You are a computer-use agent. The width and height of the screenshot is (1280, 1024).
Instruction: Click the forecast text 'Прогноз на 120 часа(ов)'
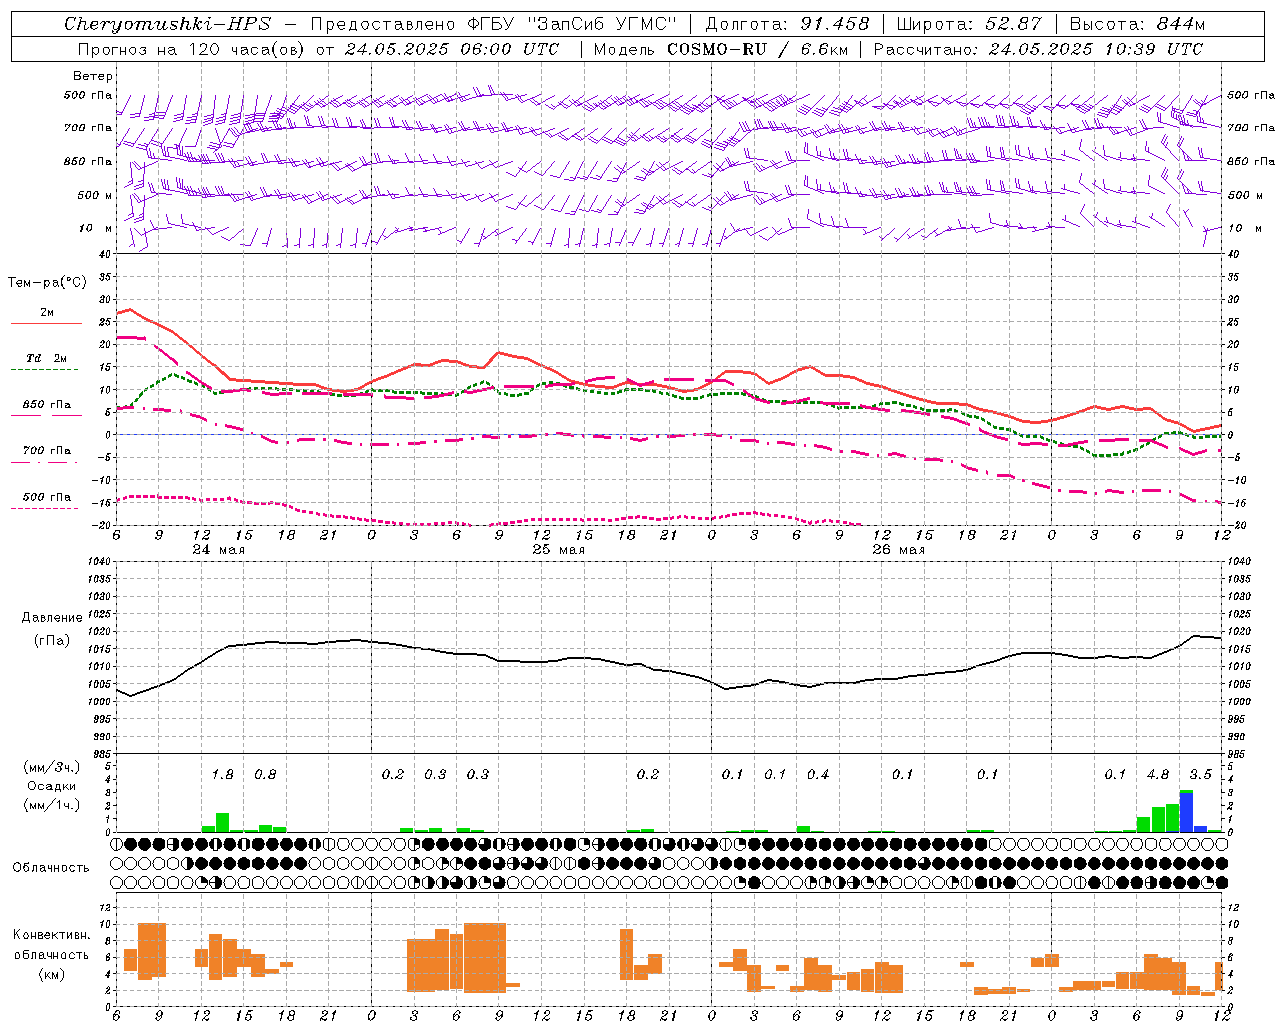pyautogui.click(x=192, y=49)
